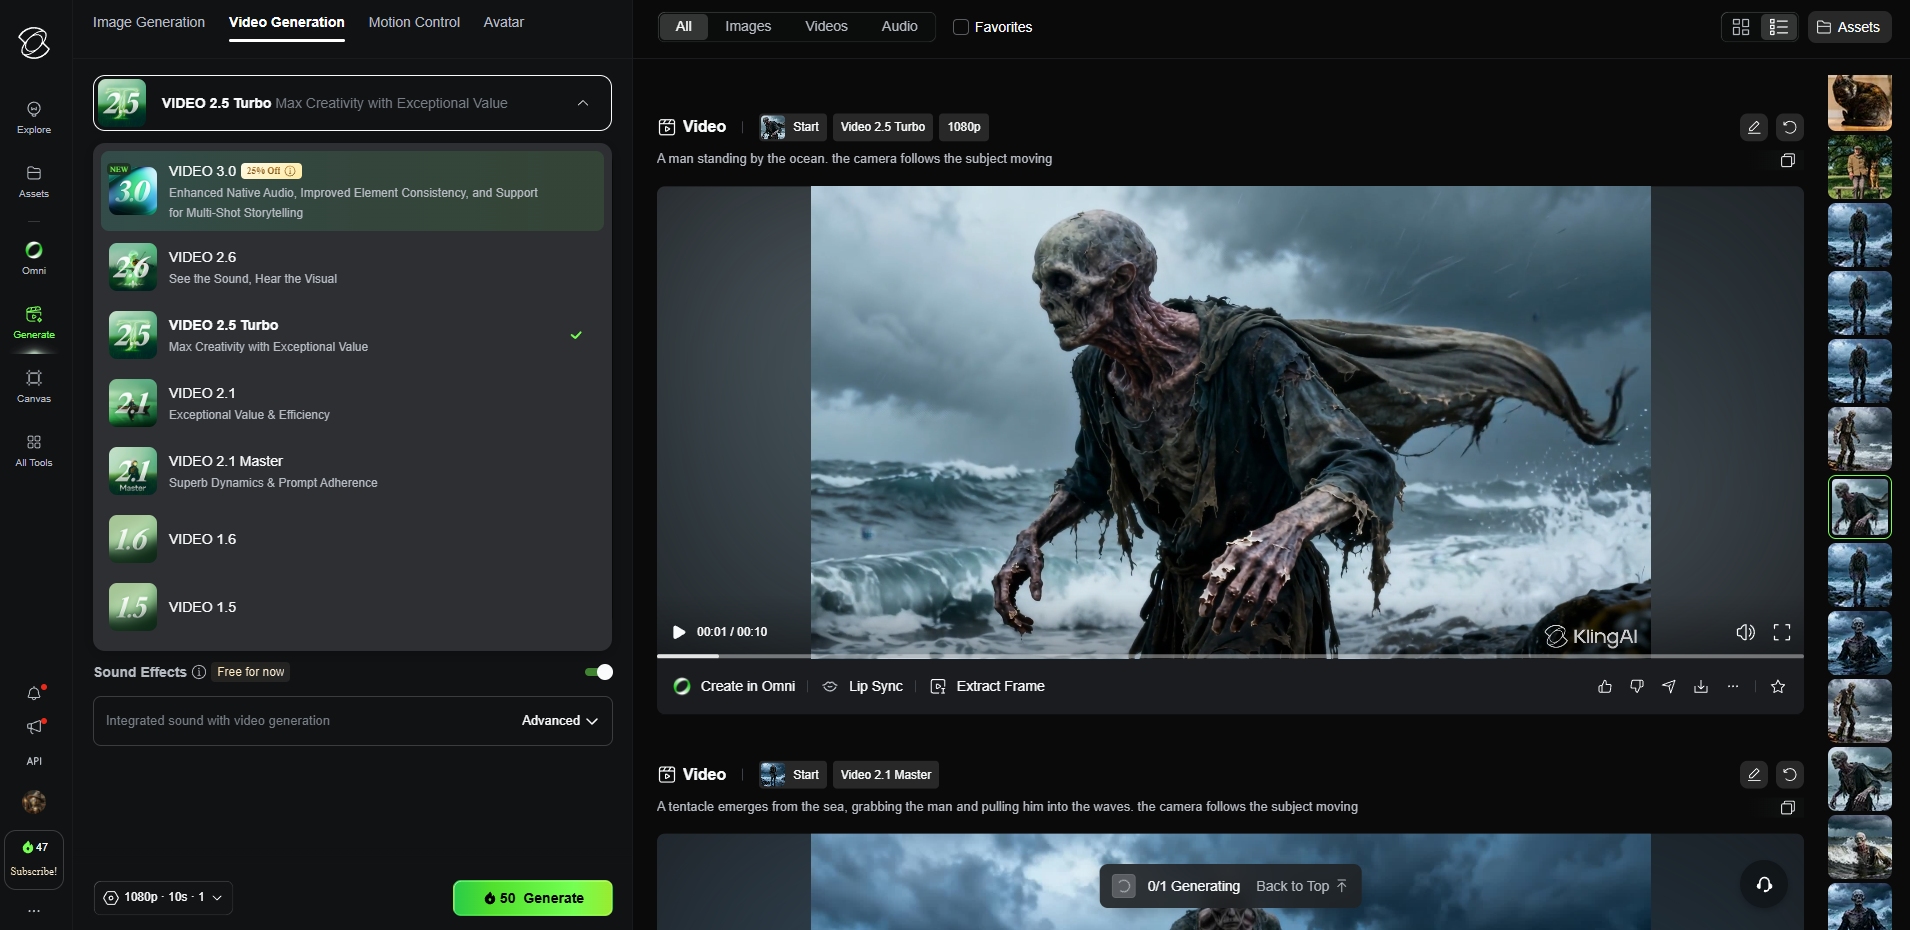Enable the Favorites checkbox filter
Viewport: 1910px width, 930px height.
[961, 27]
